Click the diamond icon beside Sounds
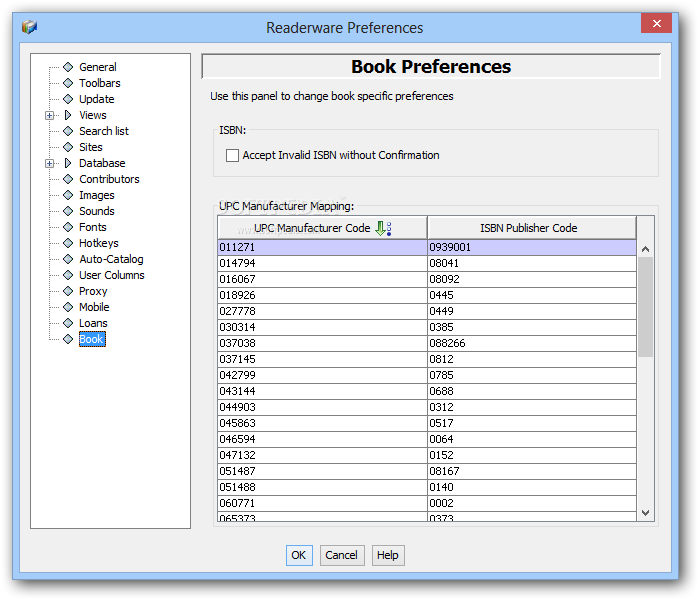Screen dimensions: 699x600 68,211
